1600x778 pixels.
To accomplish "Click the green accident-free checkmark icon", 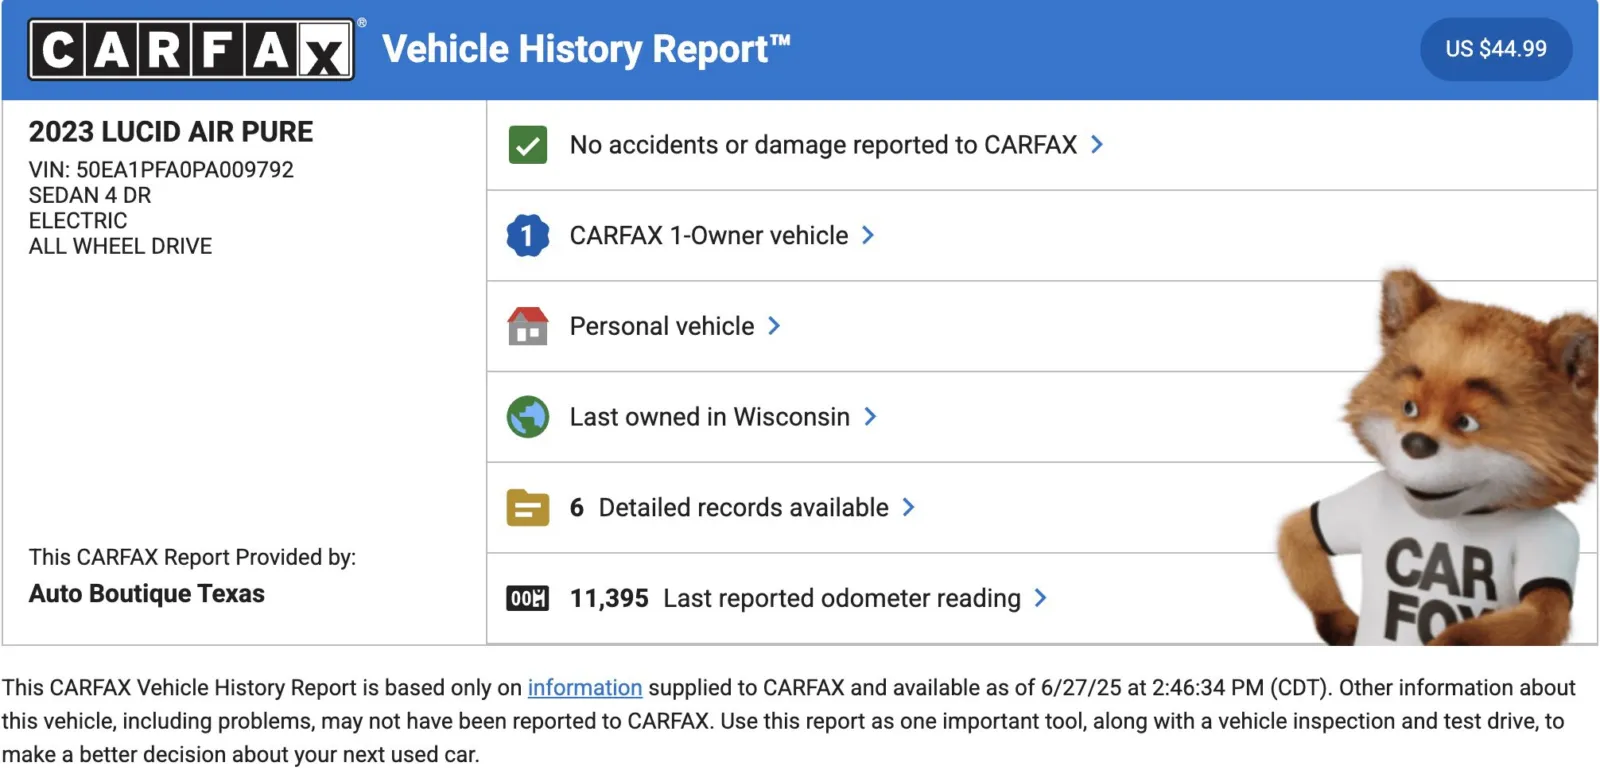I will tap(528, 145).
